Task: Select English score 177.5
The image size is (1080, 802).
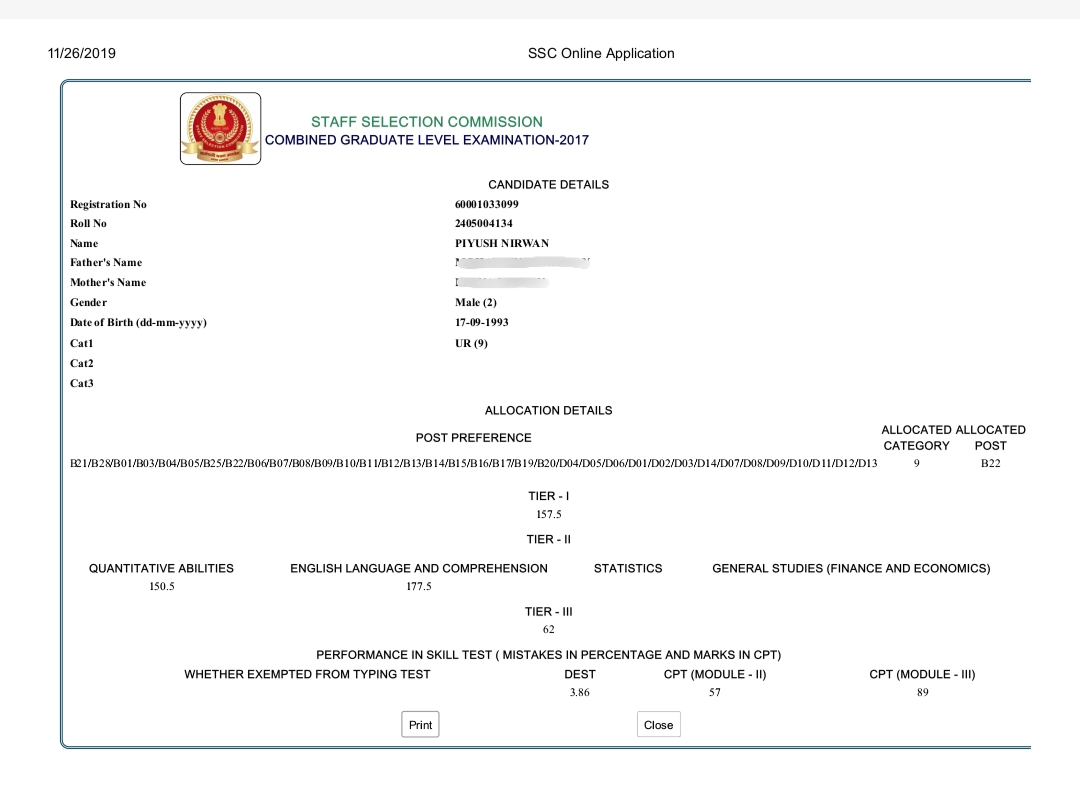Action: pos(419,586)
